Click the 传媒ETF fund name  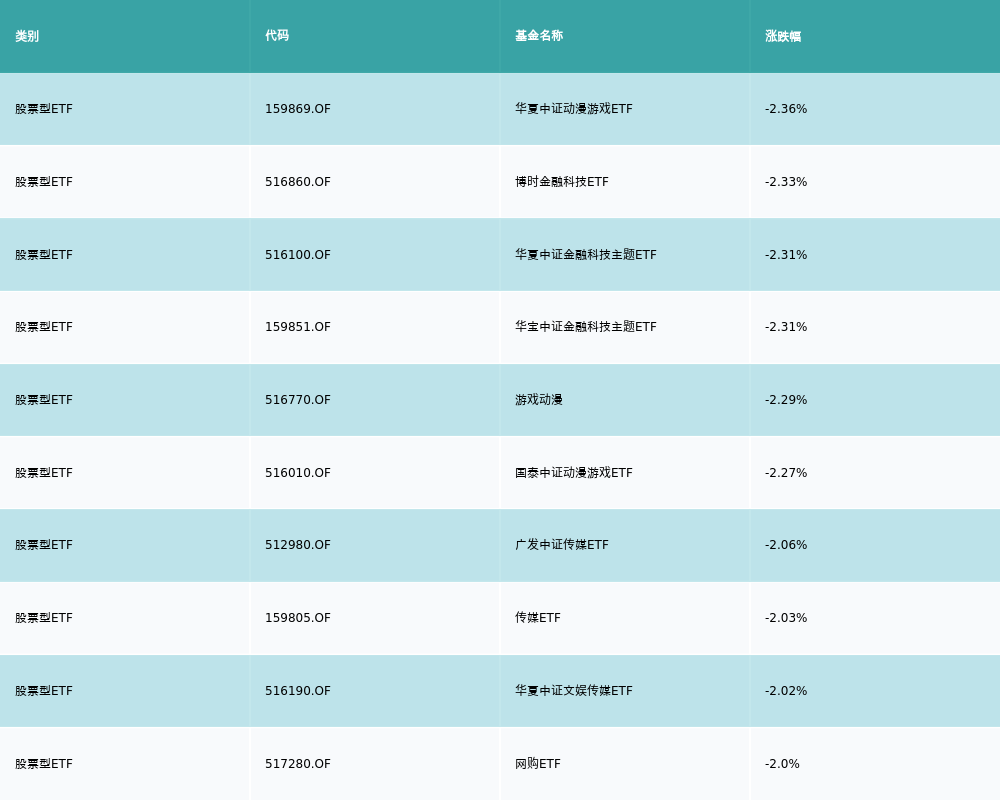click(538, 618)
